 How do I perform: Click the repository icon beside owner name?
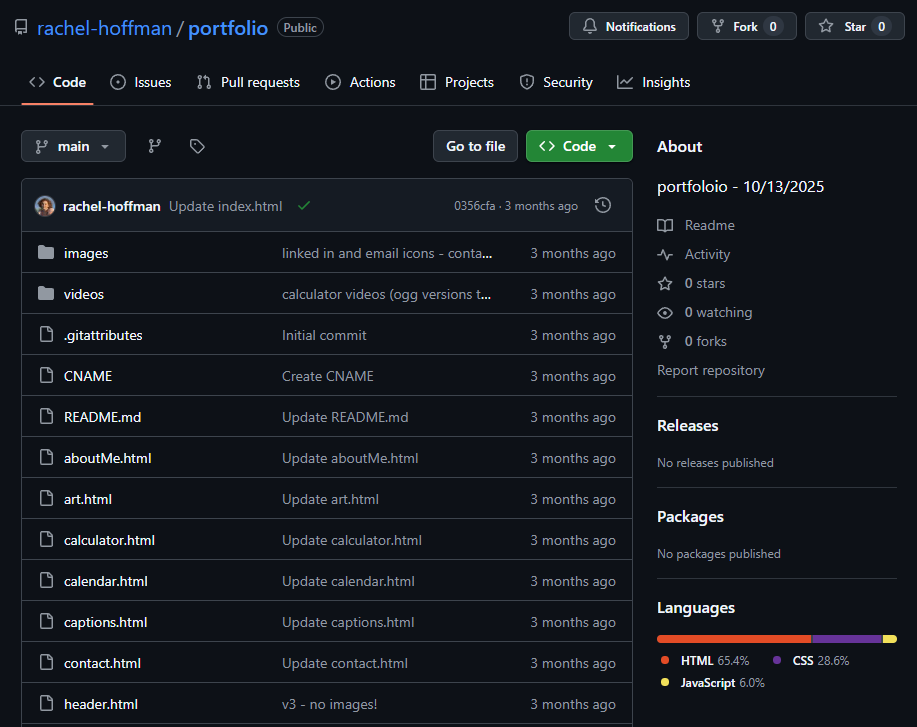click(21, 27)
